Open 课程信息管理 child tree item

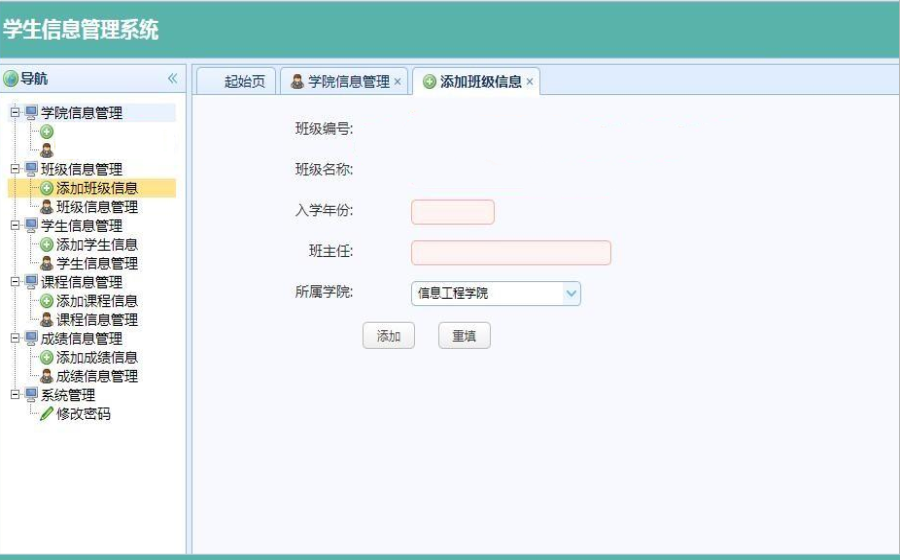tap(97, 320)
